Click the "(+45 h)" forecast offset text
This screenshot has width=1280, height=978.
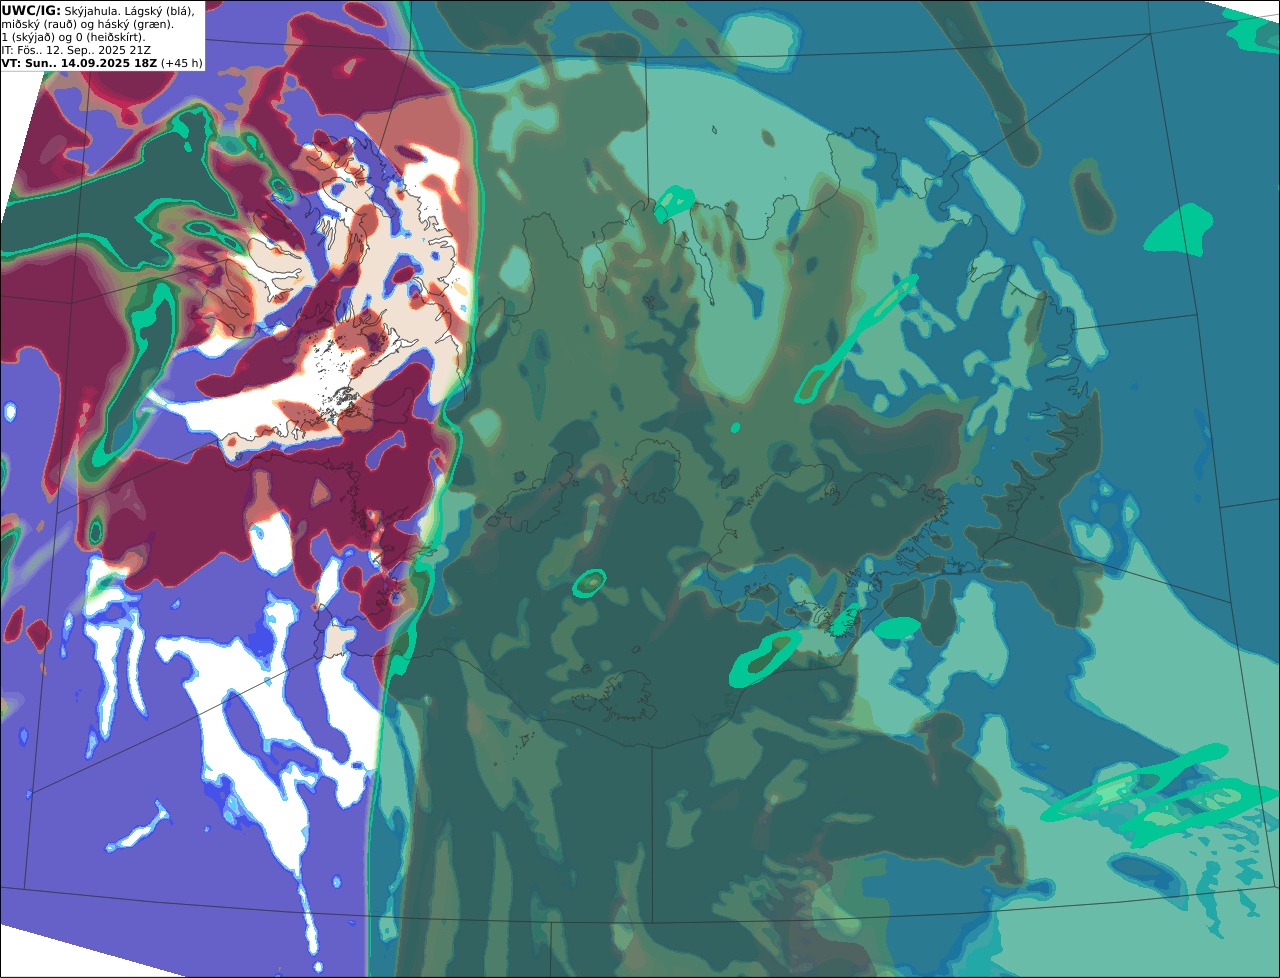[x=182, y=63]
